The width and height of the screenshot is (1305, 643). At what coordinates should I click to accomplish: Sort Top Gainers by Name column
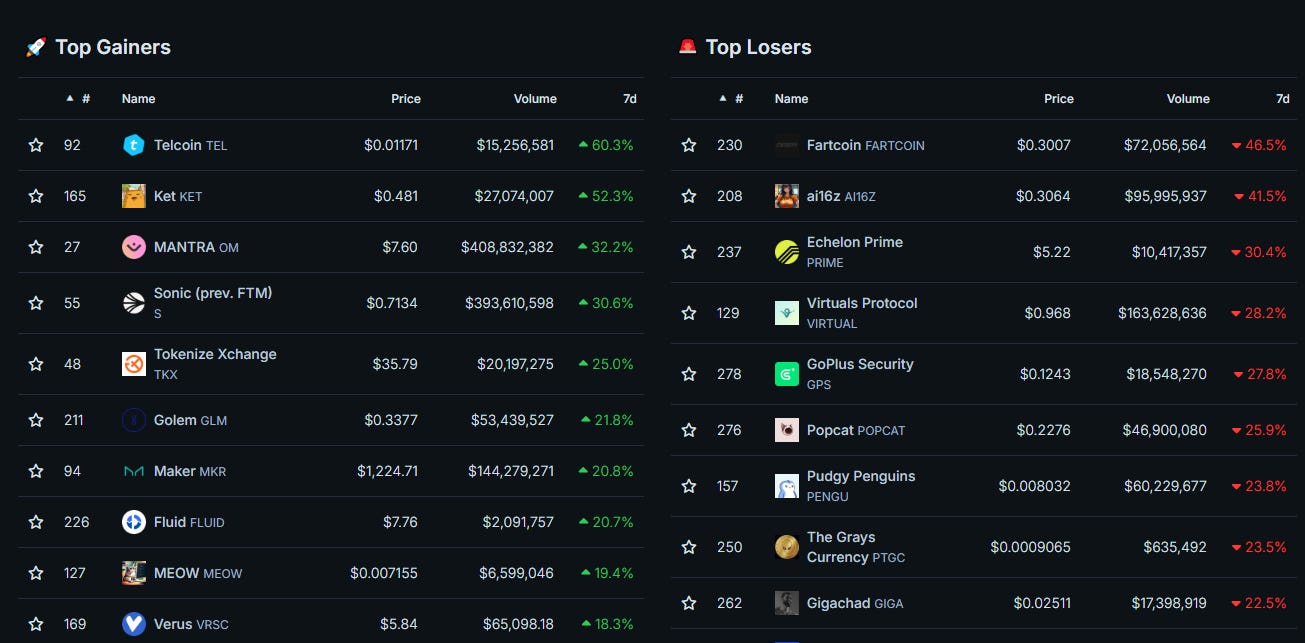click(x=139, y=99)
